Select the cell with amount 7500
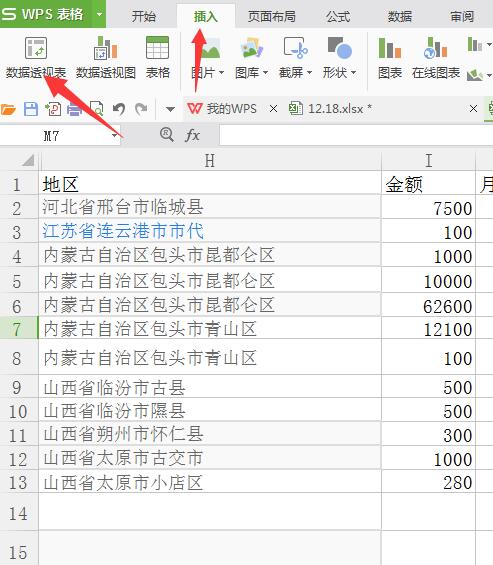This screenshot has width=493, height=565. coord(428,208)
